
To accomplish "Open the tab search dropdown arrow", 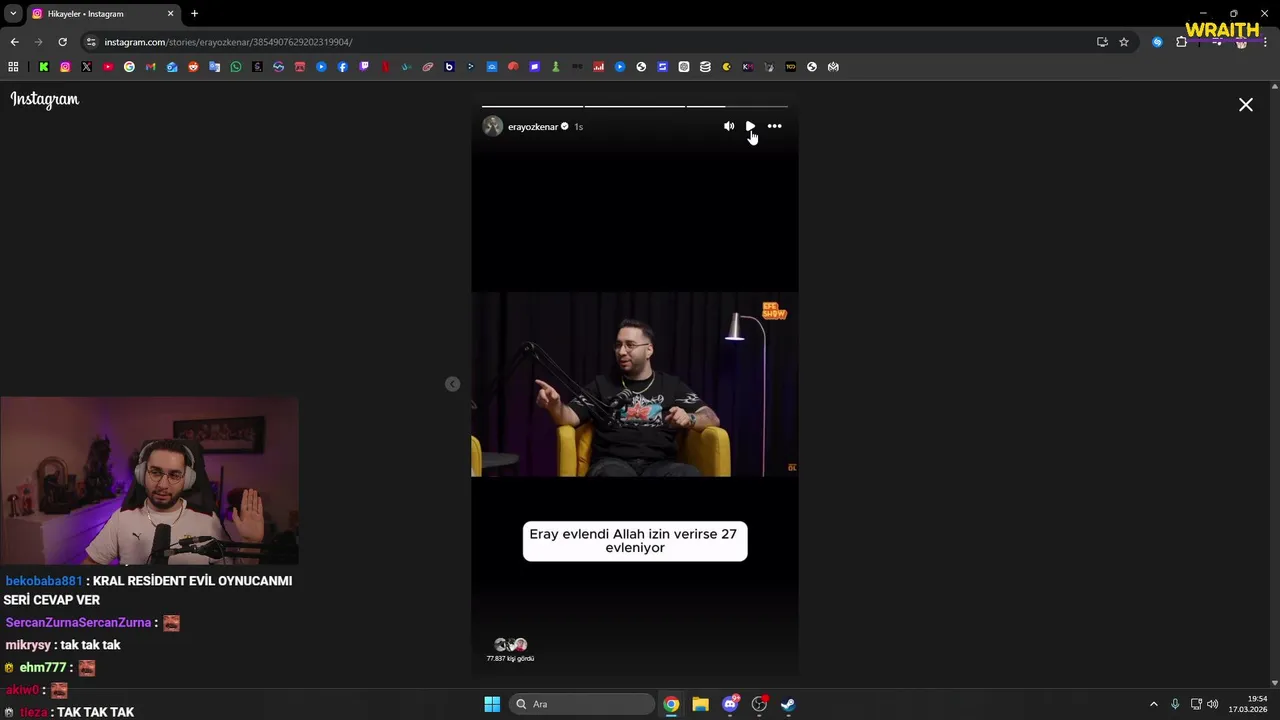I will pyautogui.click(x=13, y=14).
